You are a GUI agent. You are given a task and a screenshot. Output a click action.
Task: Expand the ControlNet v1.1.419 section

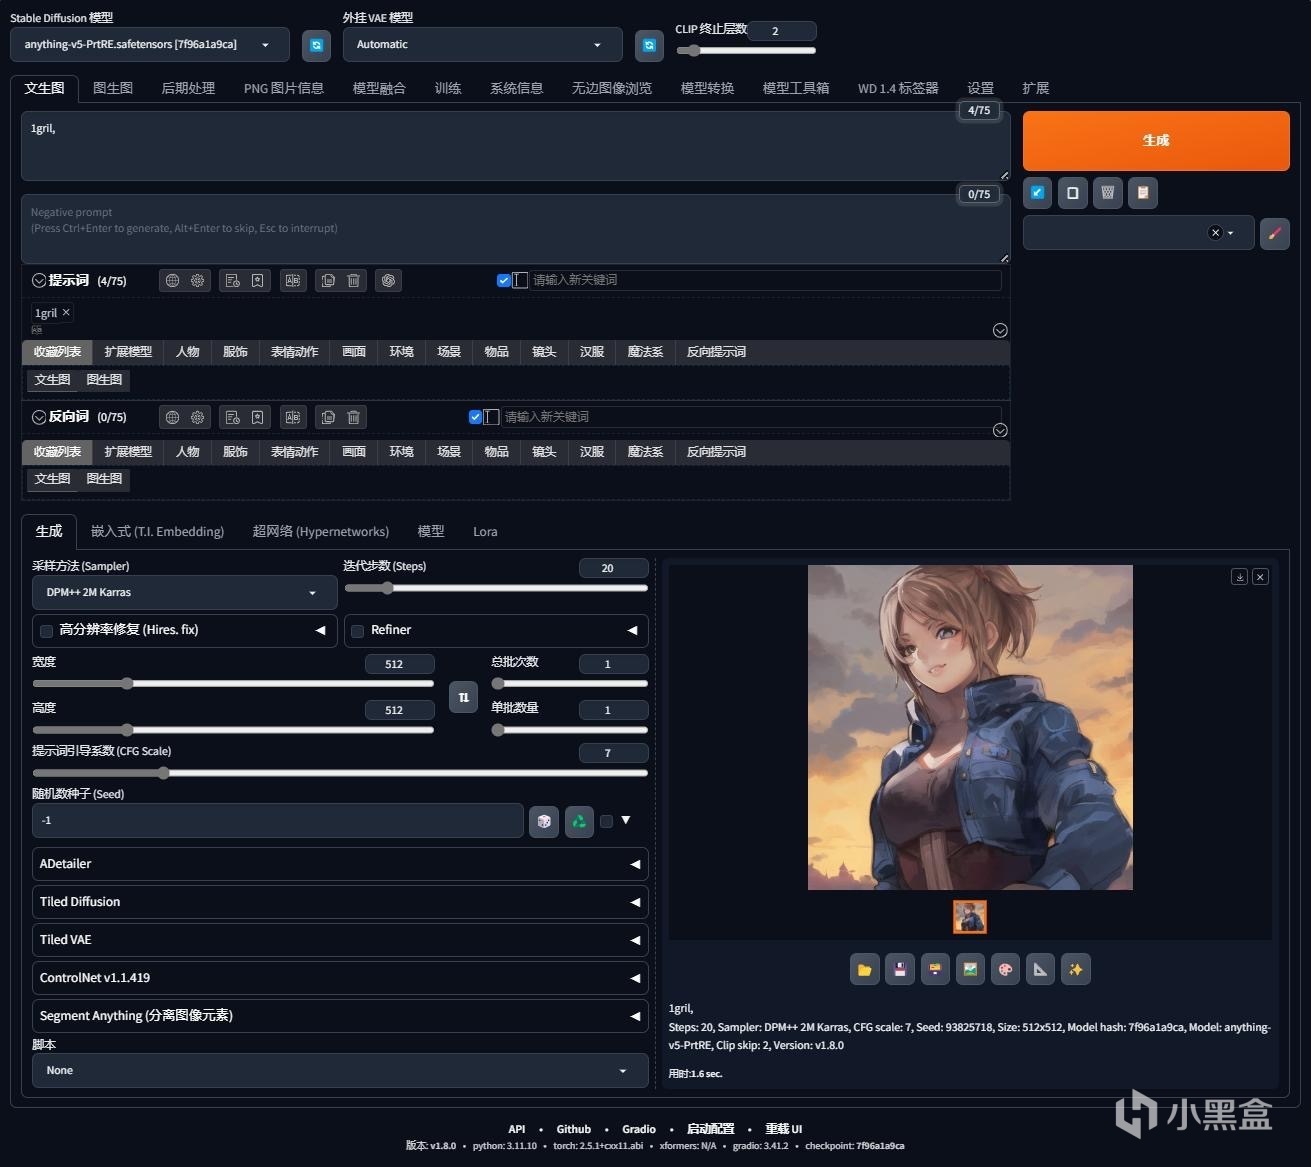point(340,978)
